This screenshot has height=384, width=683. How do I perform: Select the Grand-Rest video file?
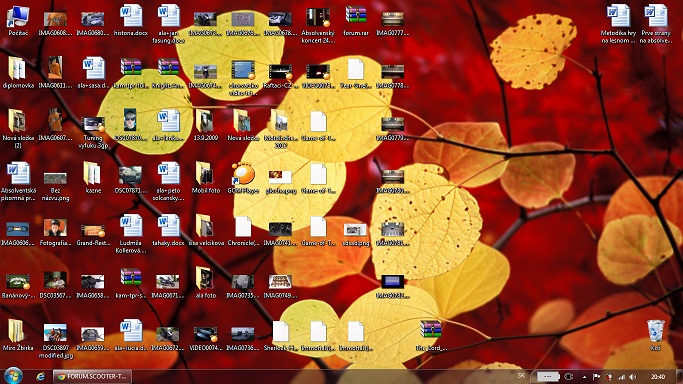[x=93, y=234]
